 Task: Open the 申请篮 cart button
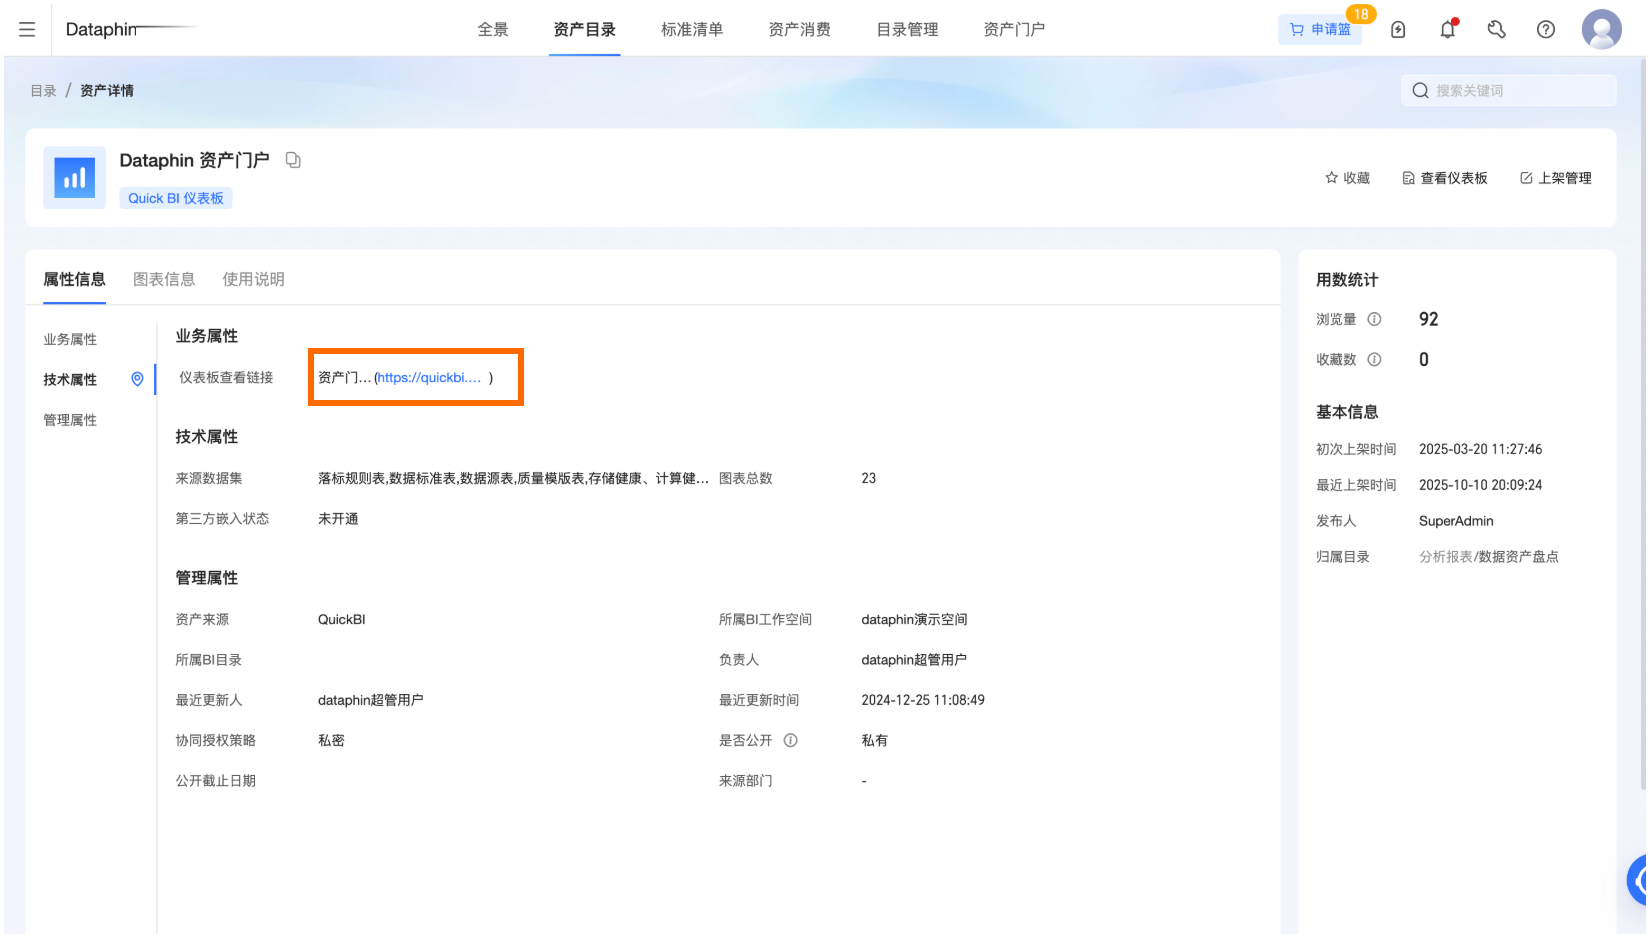(1320, 29)
